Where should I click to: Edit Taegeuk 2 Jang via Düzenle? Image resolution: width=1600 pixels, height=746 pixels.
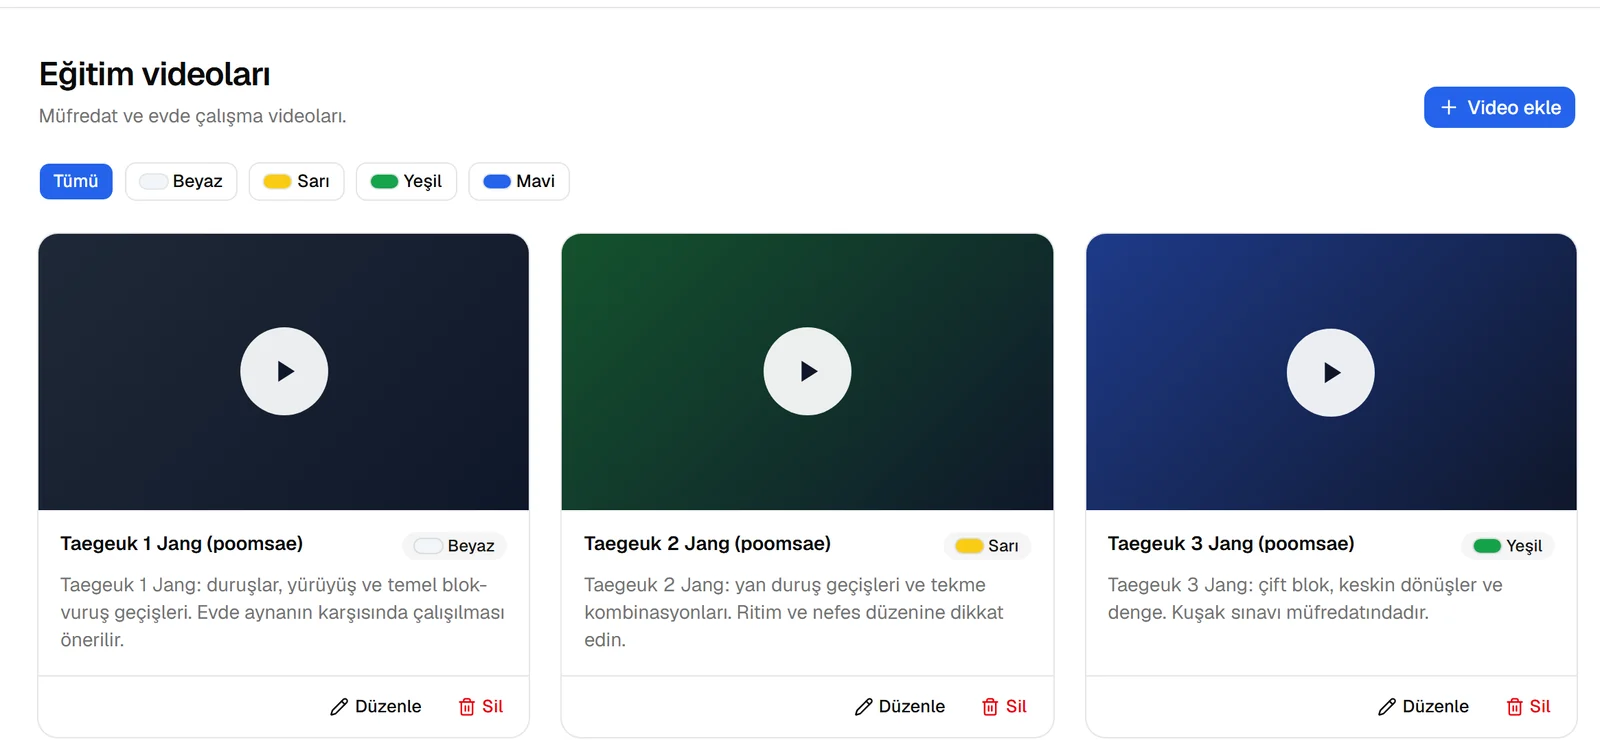coord(900,706)
